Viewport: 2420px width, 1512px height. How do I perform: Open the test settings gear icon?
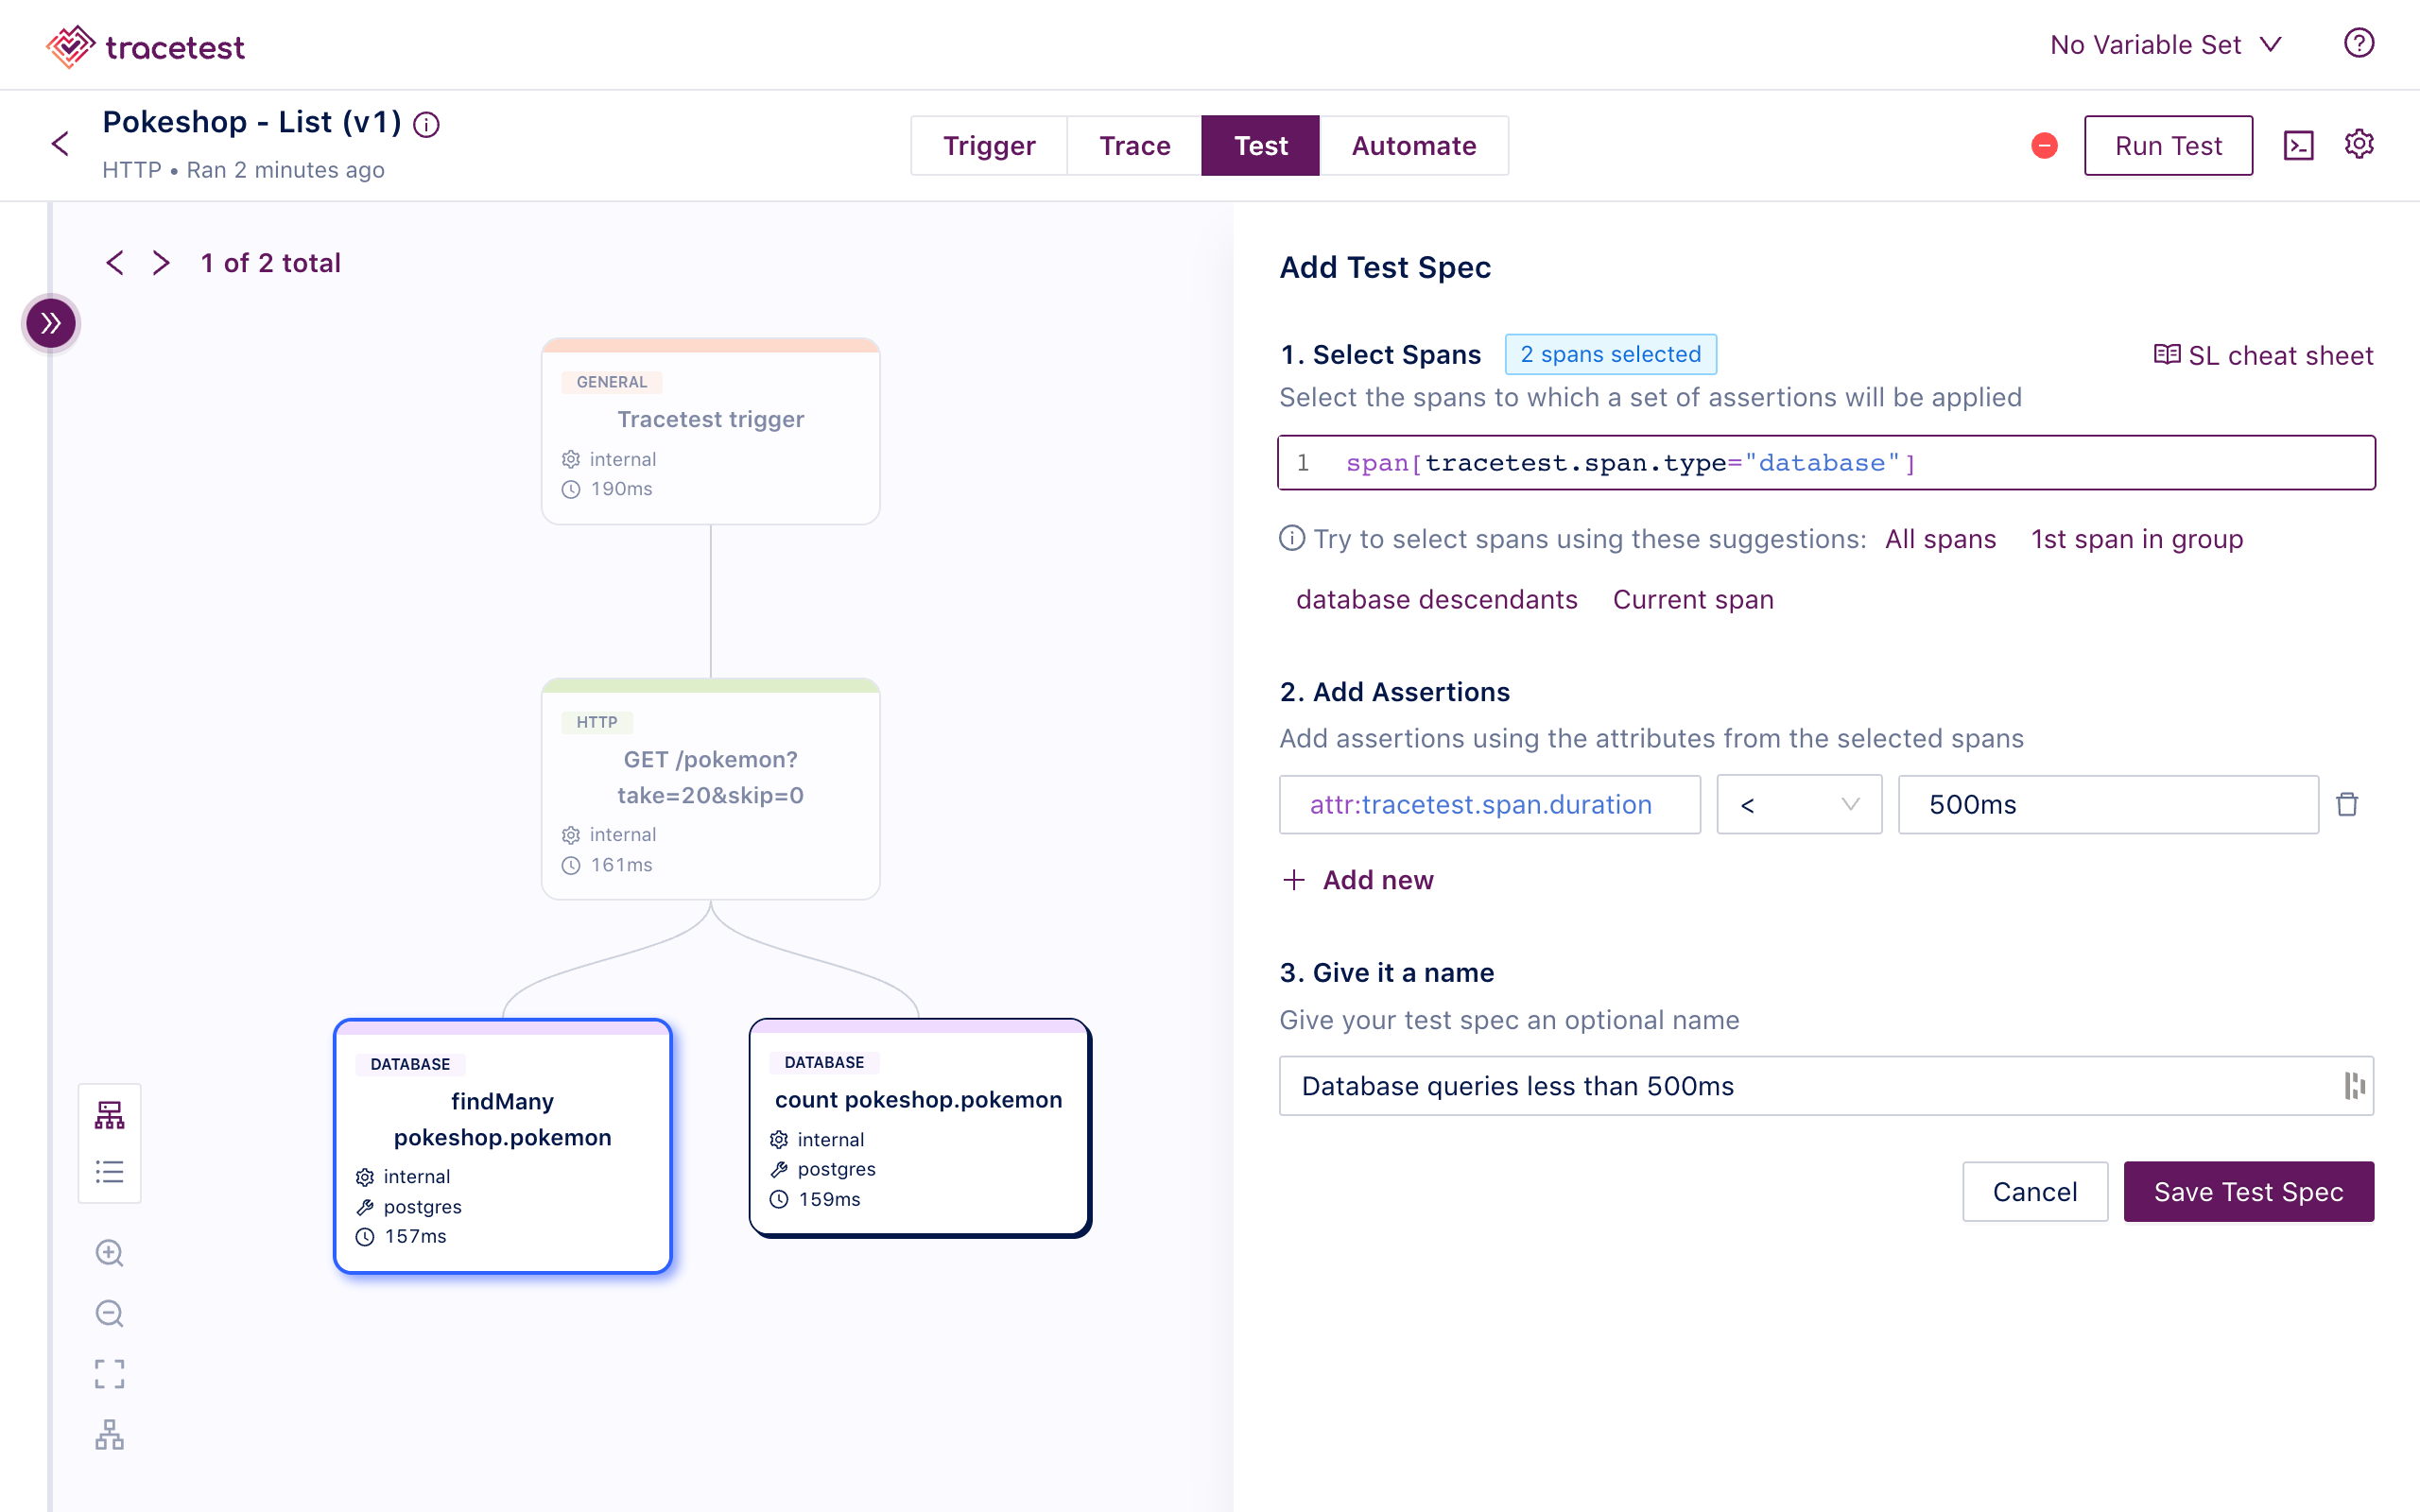point(2359,144)
